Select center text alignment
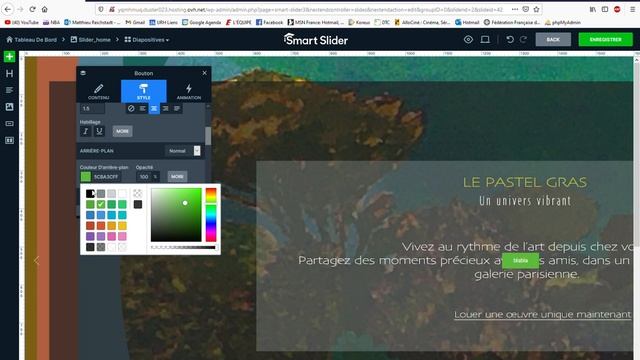The height and width of the screenshot is (360, 640). (154, 109)
